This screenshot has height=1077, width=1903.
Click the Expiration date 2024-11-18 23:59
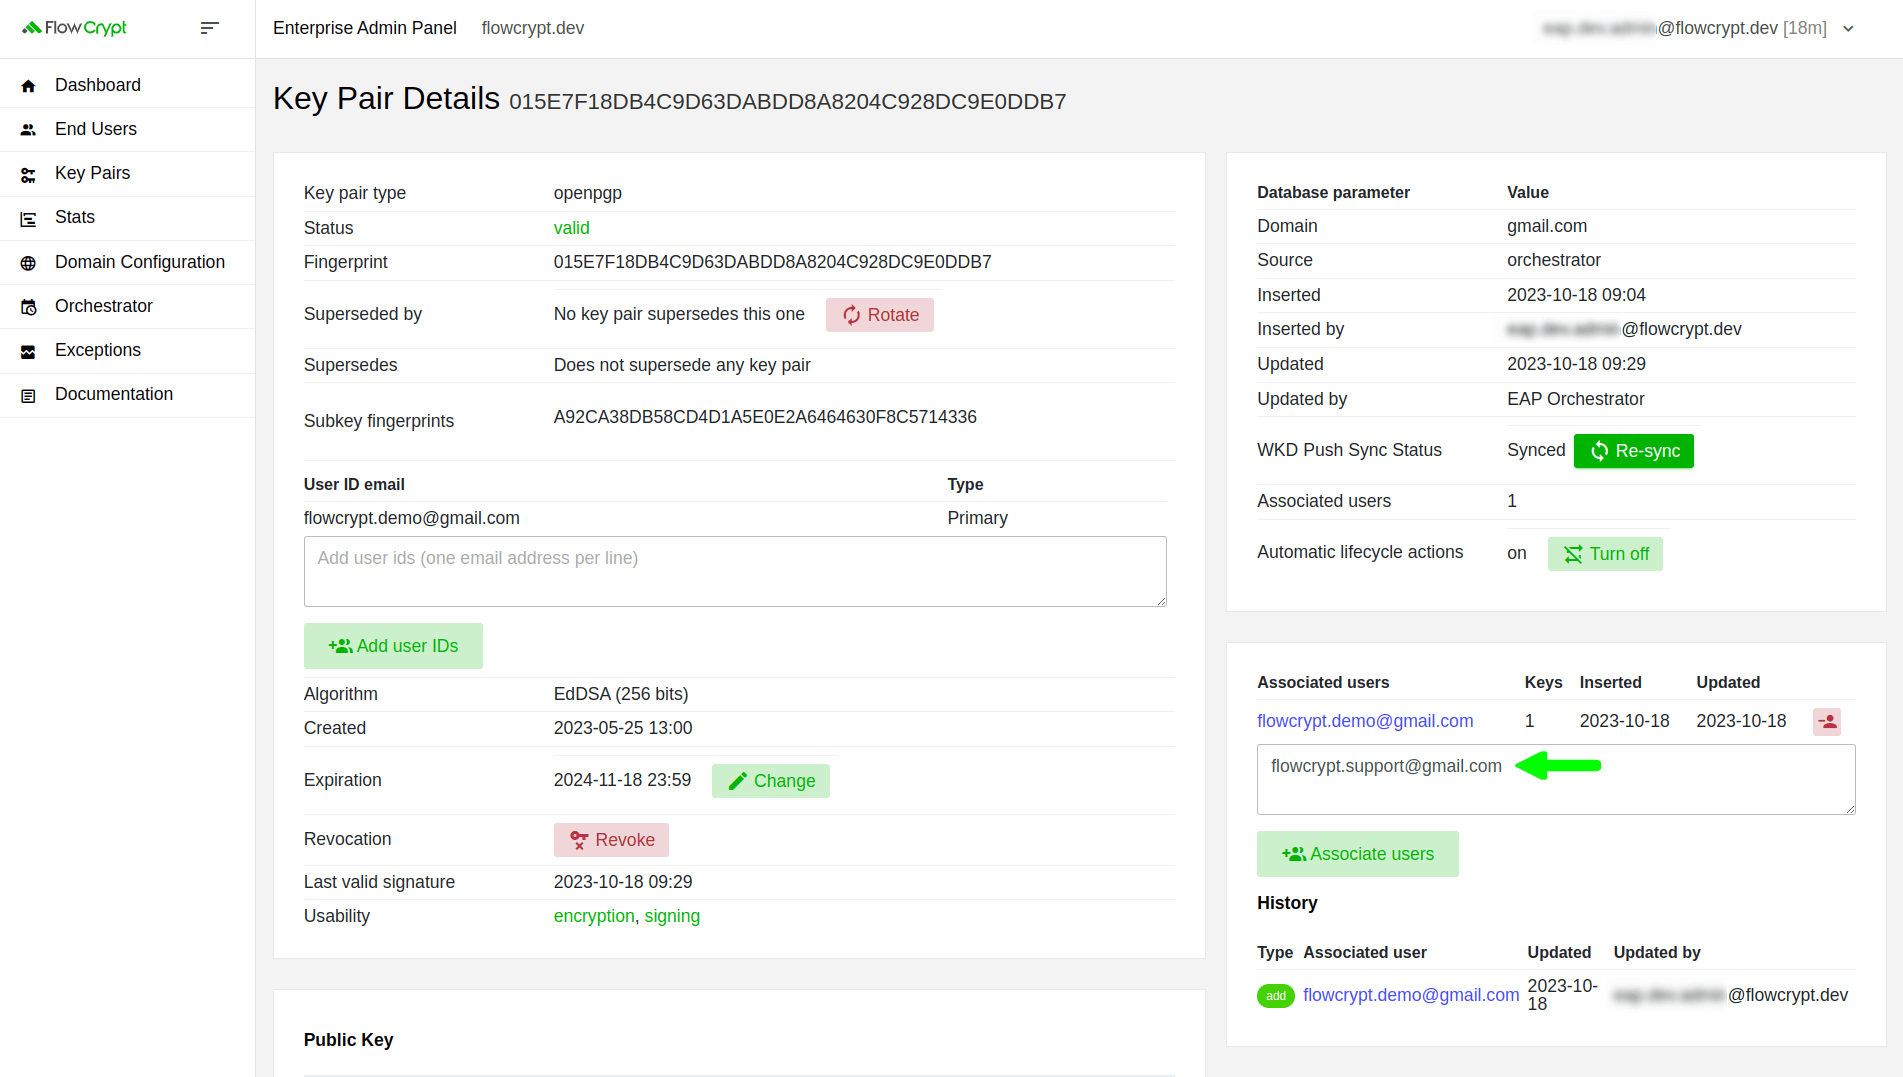point(622,780)
